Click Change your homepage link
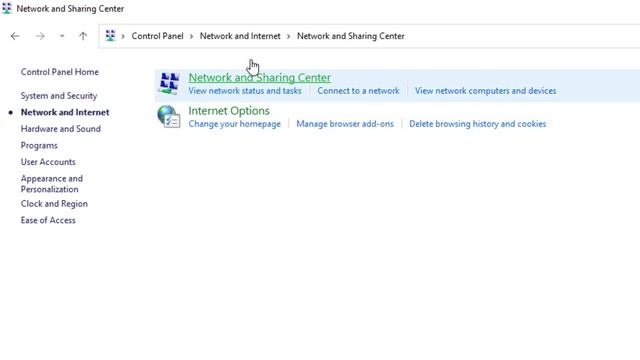640x360 pixels. tap(234, 124)
